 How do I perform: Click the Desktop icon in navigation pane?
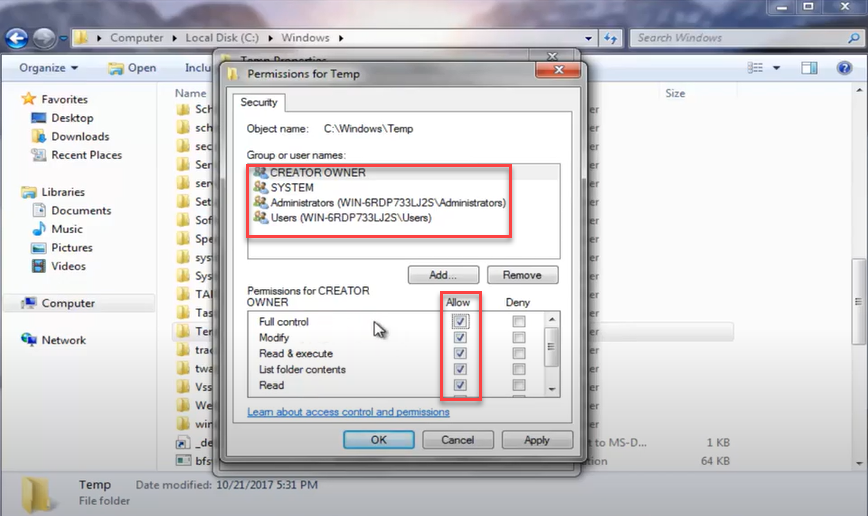(x=39, y=118)
